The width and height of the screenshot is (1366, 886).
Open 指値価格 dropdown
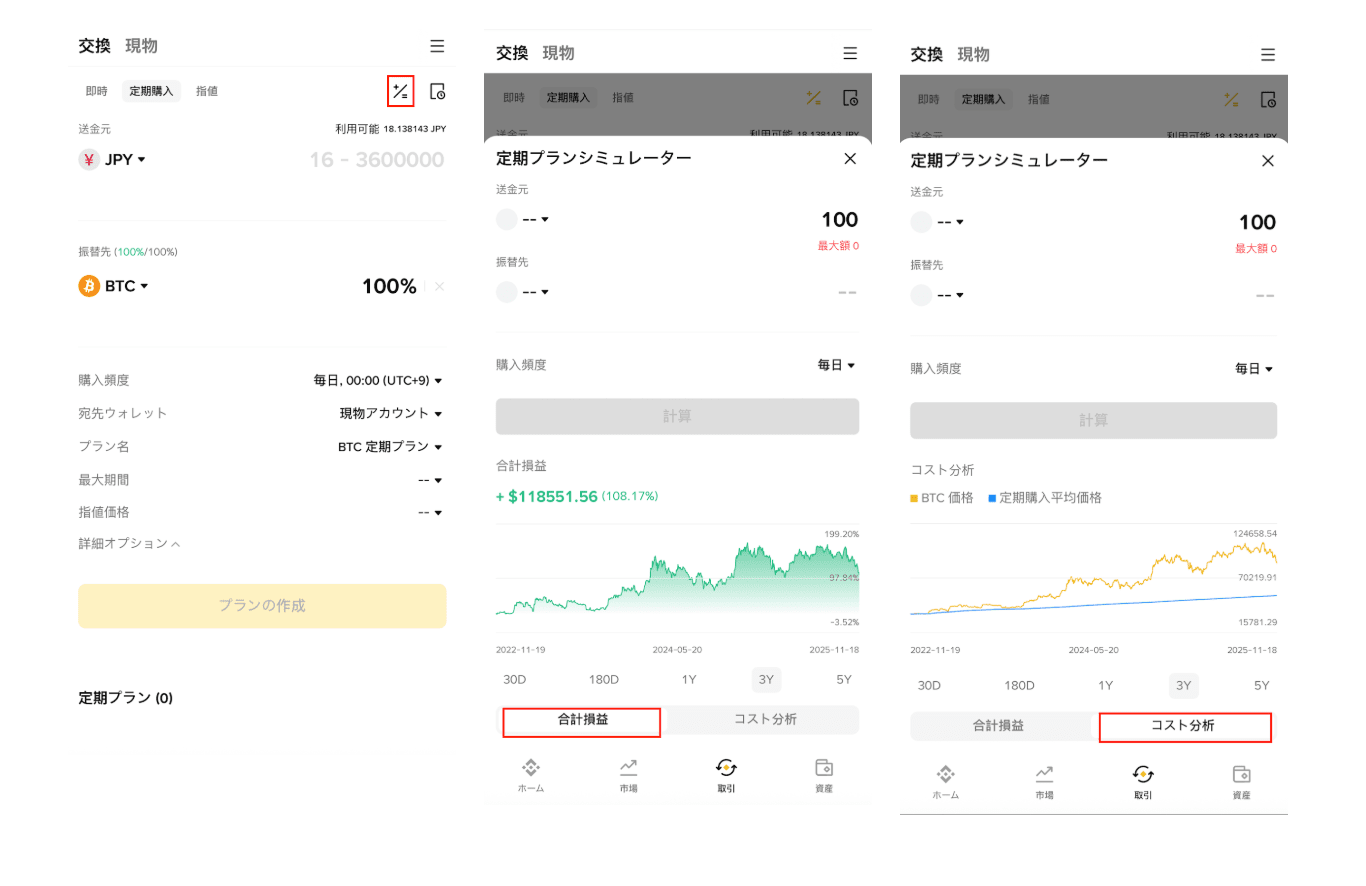[430, 513]
